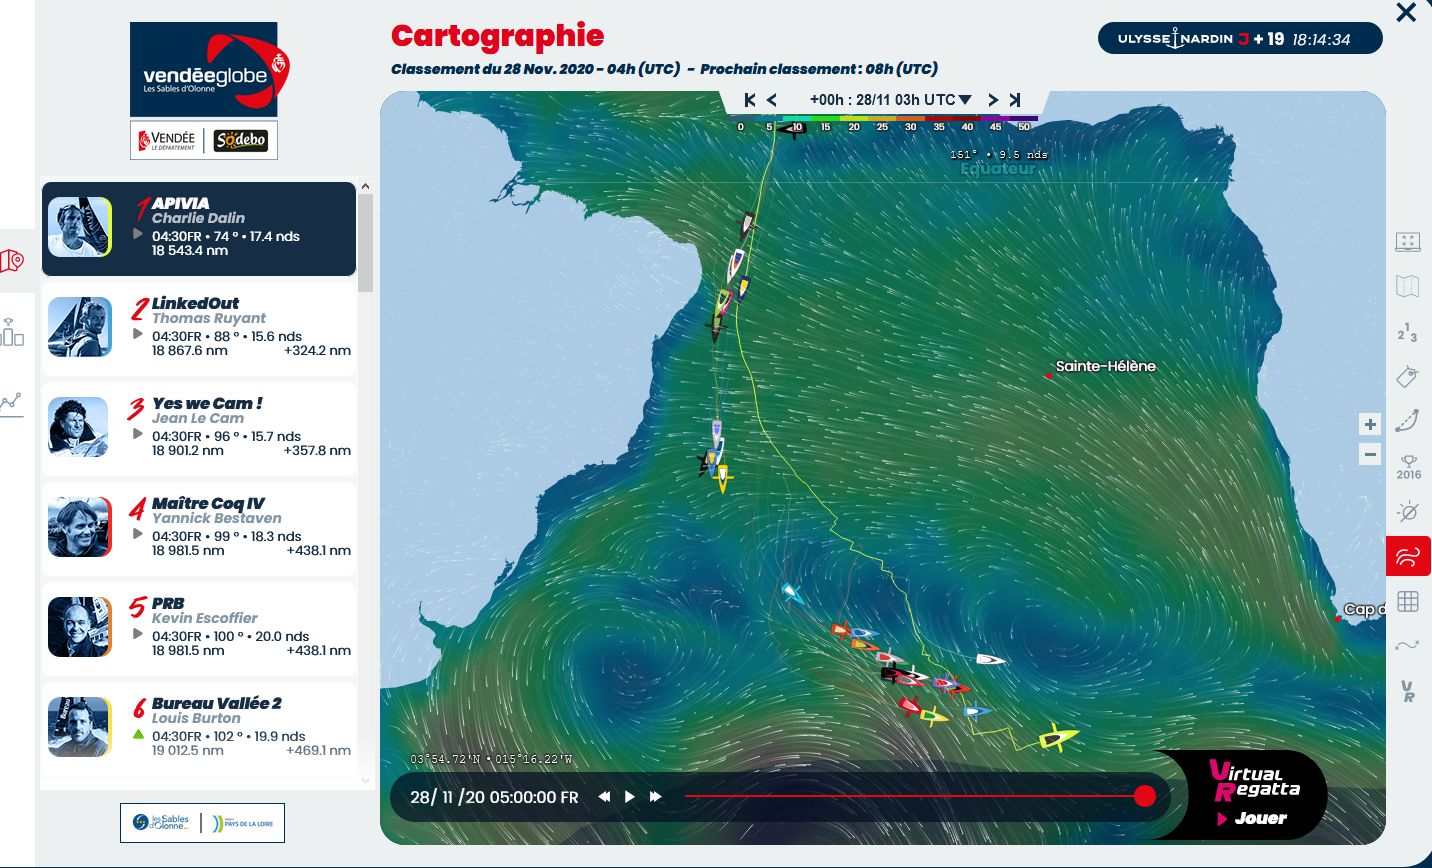Click the yellow leading boat icon on map

(x=1058, y=738)
